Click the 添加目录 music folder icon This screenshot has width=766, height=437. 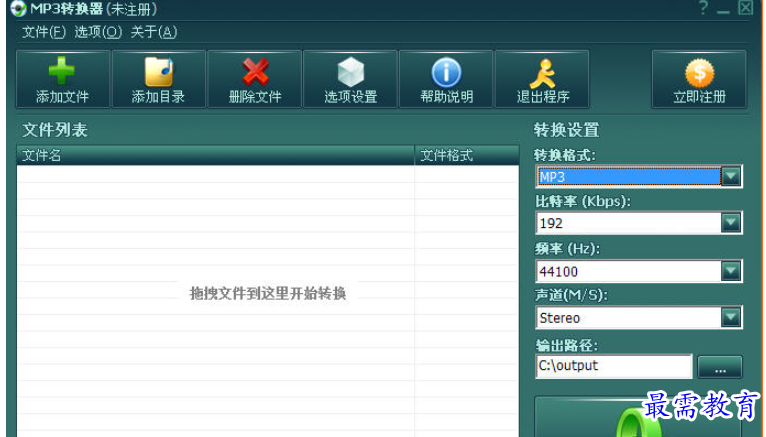point(159,72)
